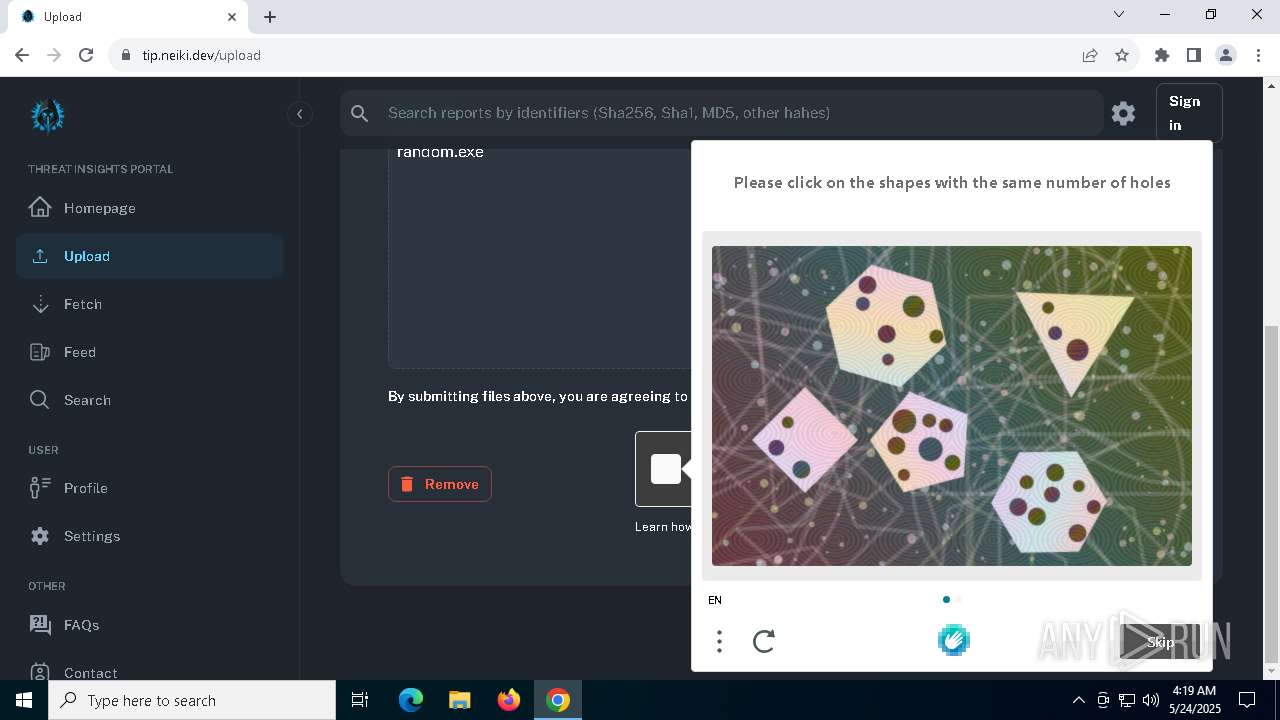Viewport: 1280px width, 720px height.
Task: Share this page icon
Action: [1090, 55]
